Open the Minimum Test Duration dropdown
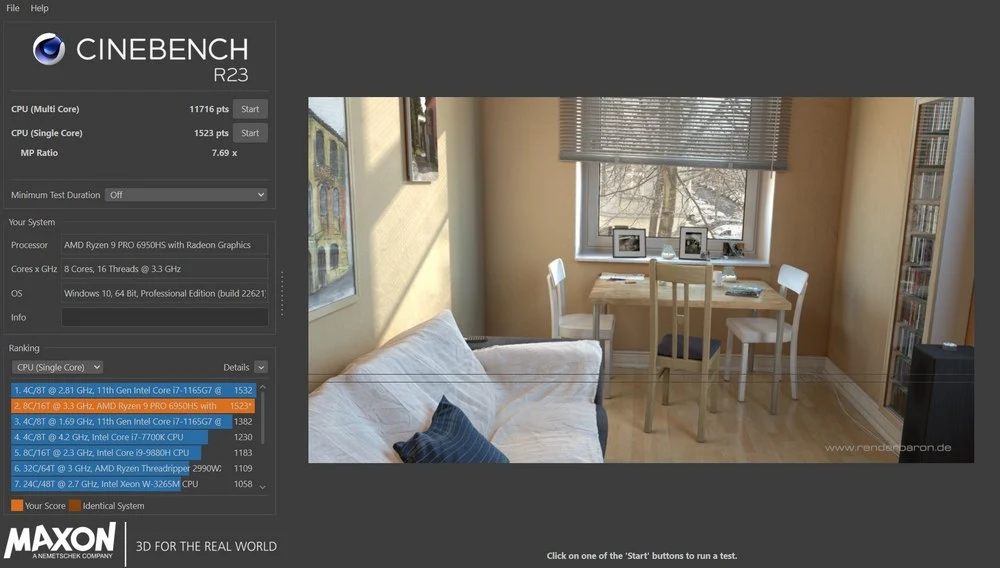 pos(186,195)
